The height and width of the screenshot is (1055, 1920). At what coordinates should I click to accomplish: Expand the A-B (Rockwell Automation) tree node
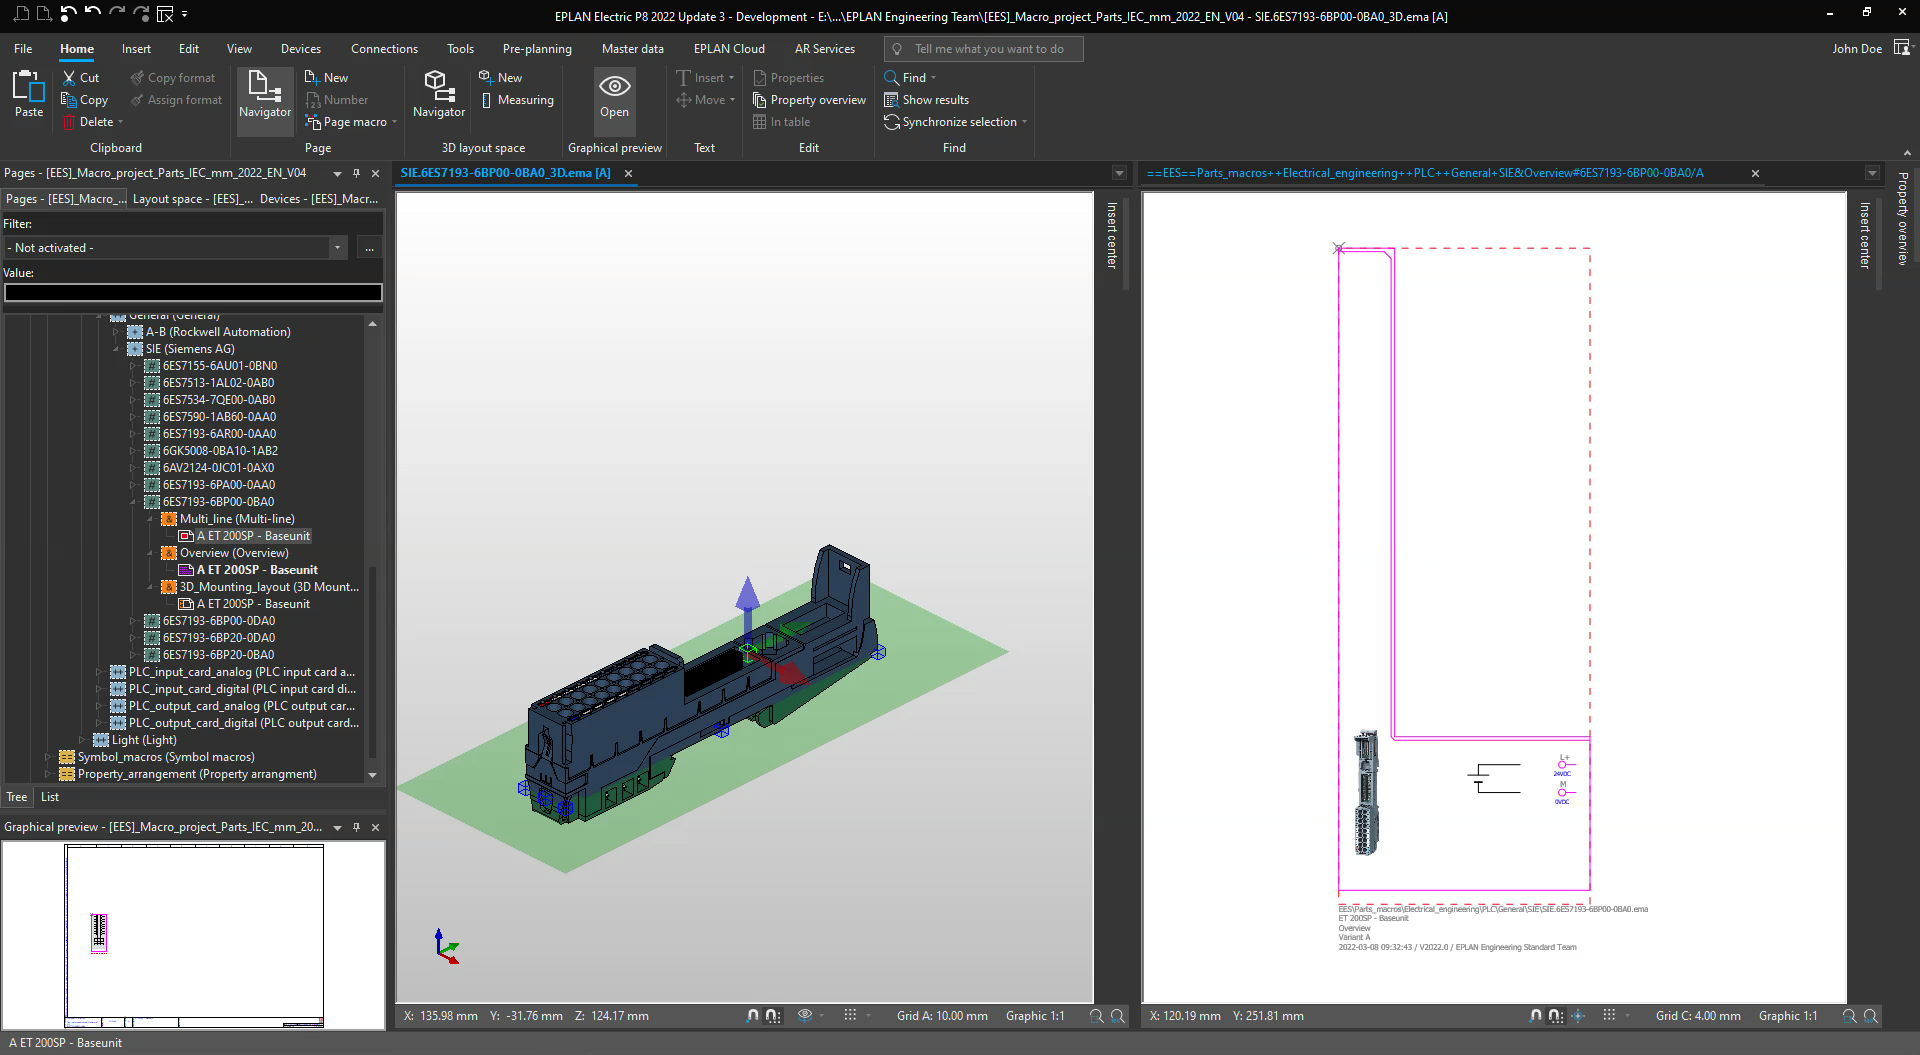point(117,332)
